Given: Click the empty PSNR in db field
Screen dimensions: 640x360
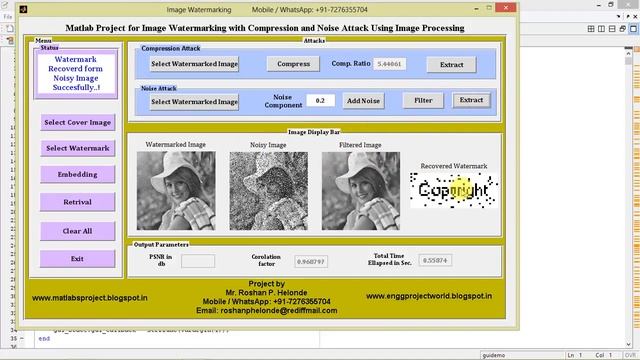Looking at the screenshot, I should [198, 261].
